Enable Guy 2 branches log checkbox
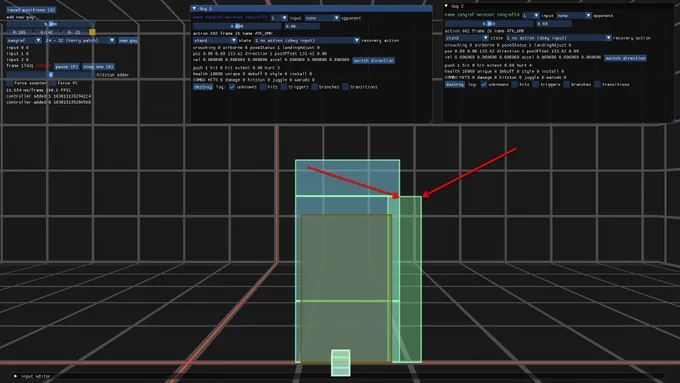 [566, 85]
